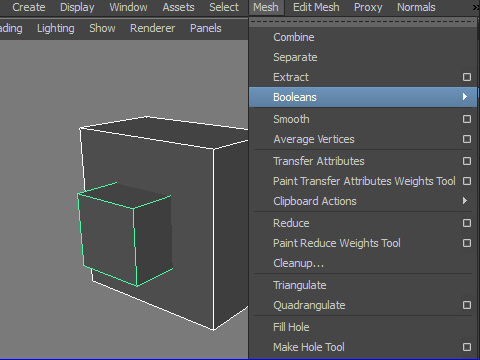Open the Assets menu
This screenshot has width=480, height=360.
point(178,7)
